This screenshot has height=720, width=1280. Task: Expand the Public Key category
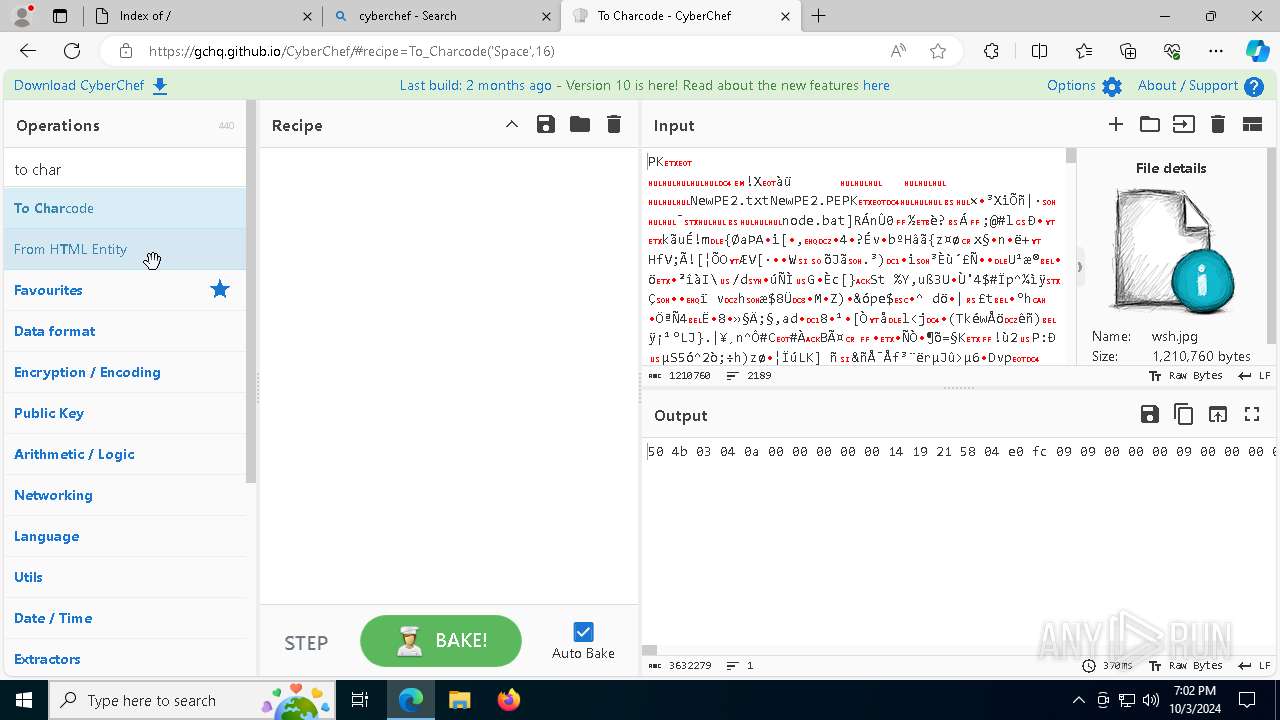coord(125,413)
